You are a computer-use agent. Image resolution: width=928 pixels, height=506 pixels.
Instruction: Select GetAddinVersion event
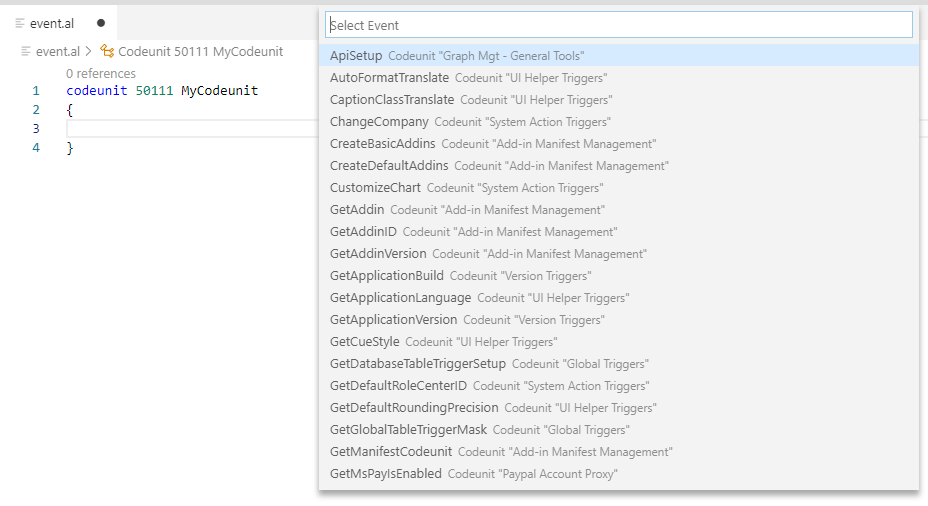point(618,253)
